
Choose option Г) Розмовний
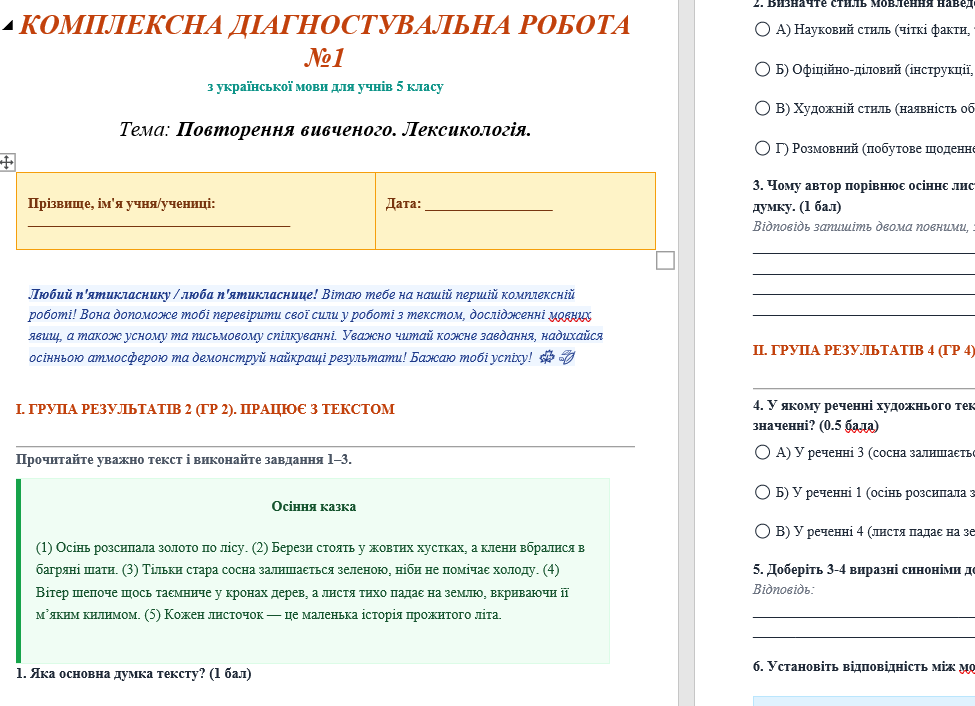762,148
